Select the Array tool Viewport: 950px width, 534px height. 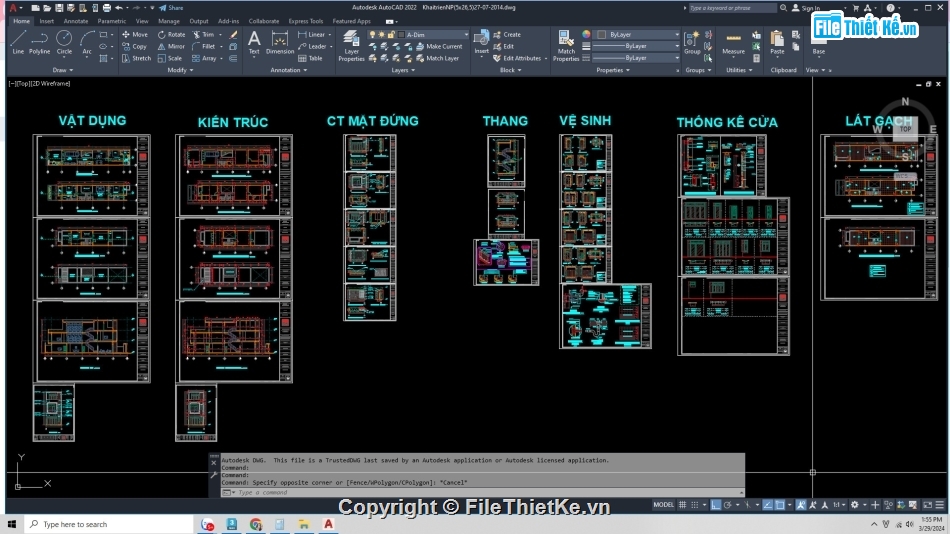tap(204, 58)
